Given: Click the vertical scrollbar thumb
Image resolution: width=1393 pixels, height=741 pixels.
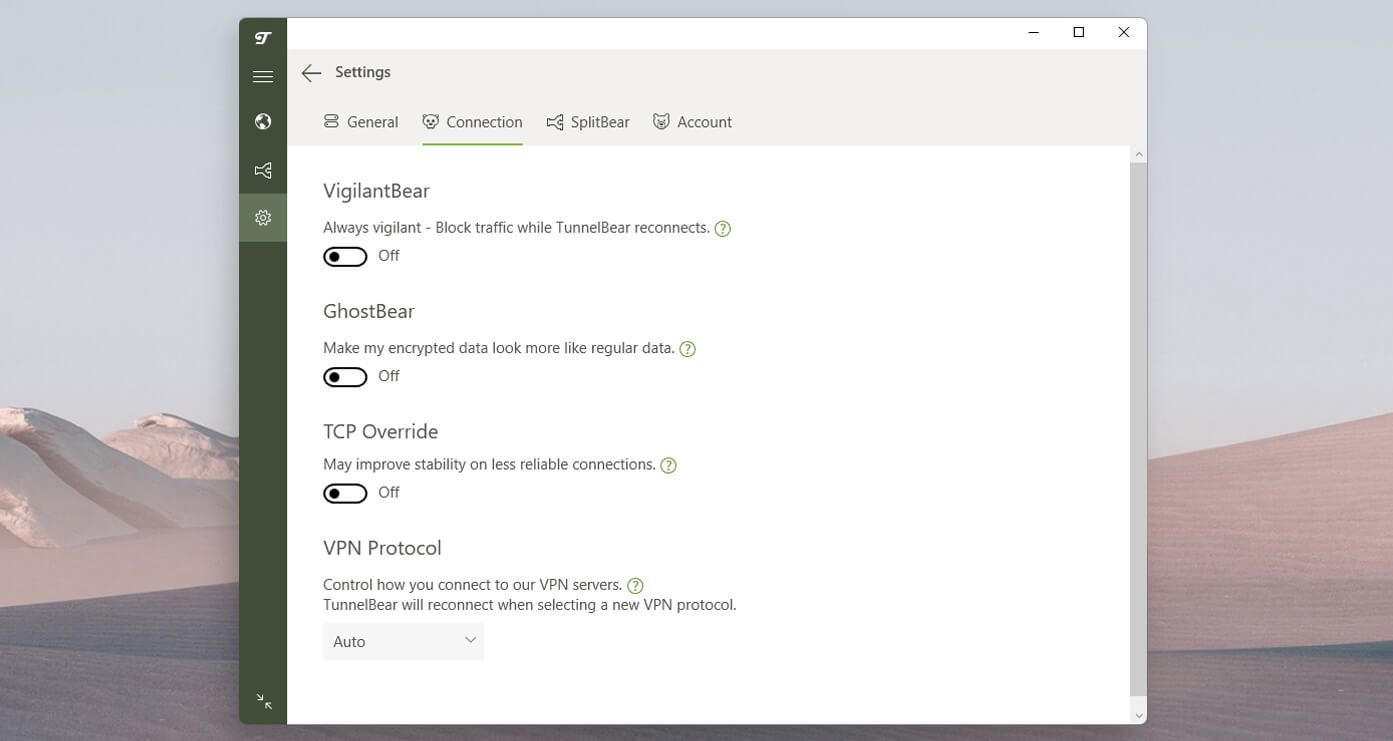Looking at the screenshot, I should click(x=1138, y=428).
